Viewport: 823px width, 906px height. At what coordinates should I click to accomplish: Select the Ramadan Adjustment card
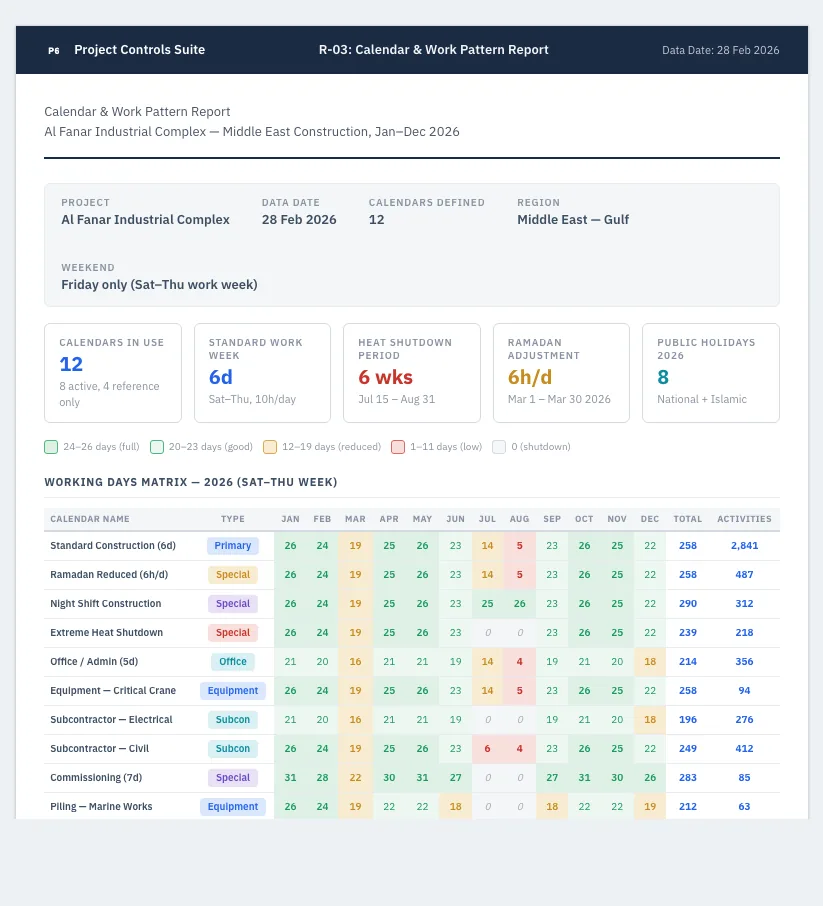561,373
